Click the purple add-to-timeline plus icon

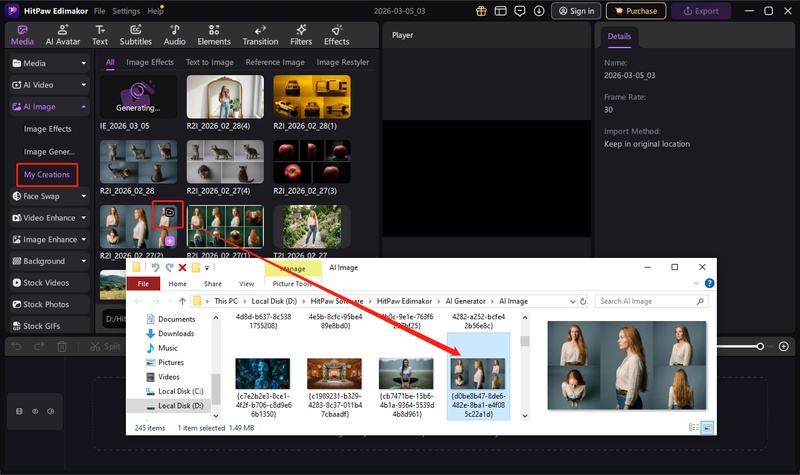pos(170,241)
